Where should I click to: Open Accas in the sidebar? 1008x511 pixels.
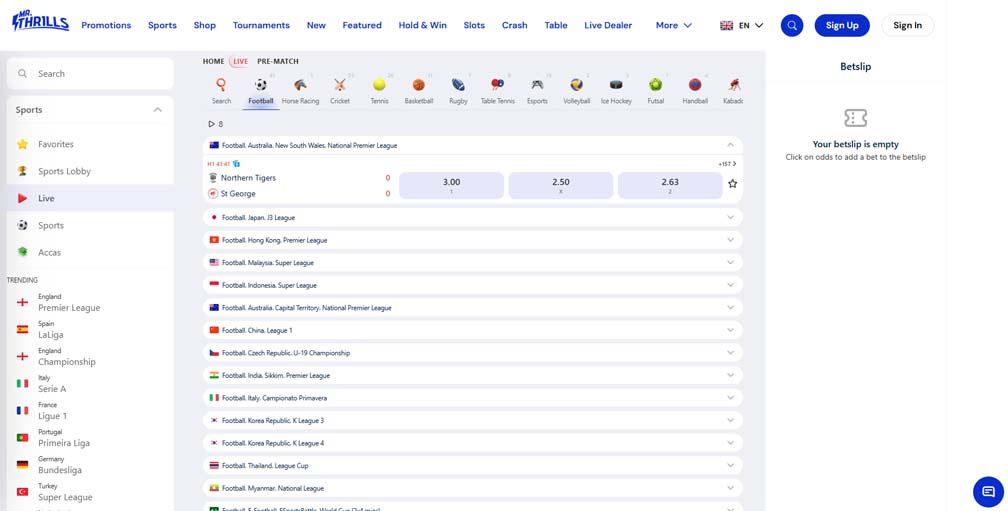click(x=90, y=252)
